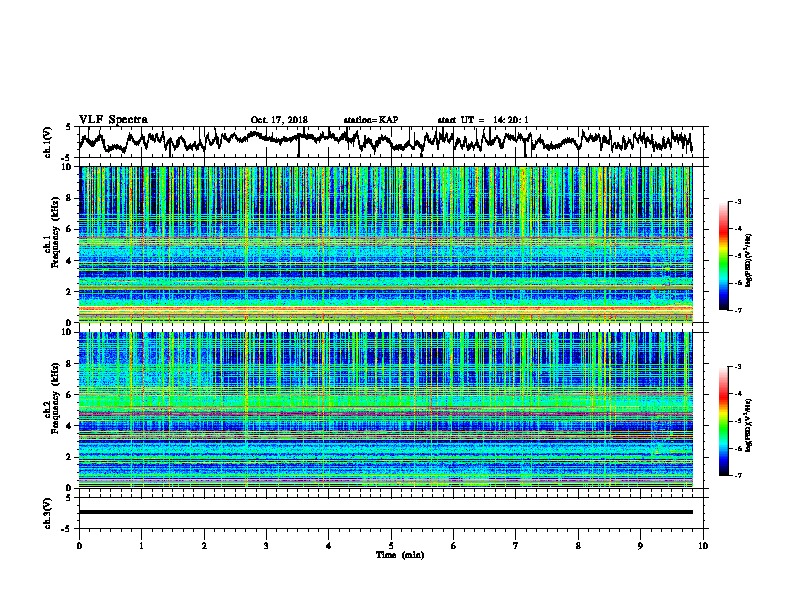Image resolution: width=792 pixels, height=612 pixels.
Task: Click the ch.1 voltage waveform trace
Action: click(385, 141)
